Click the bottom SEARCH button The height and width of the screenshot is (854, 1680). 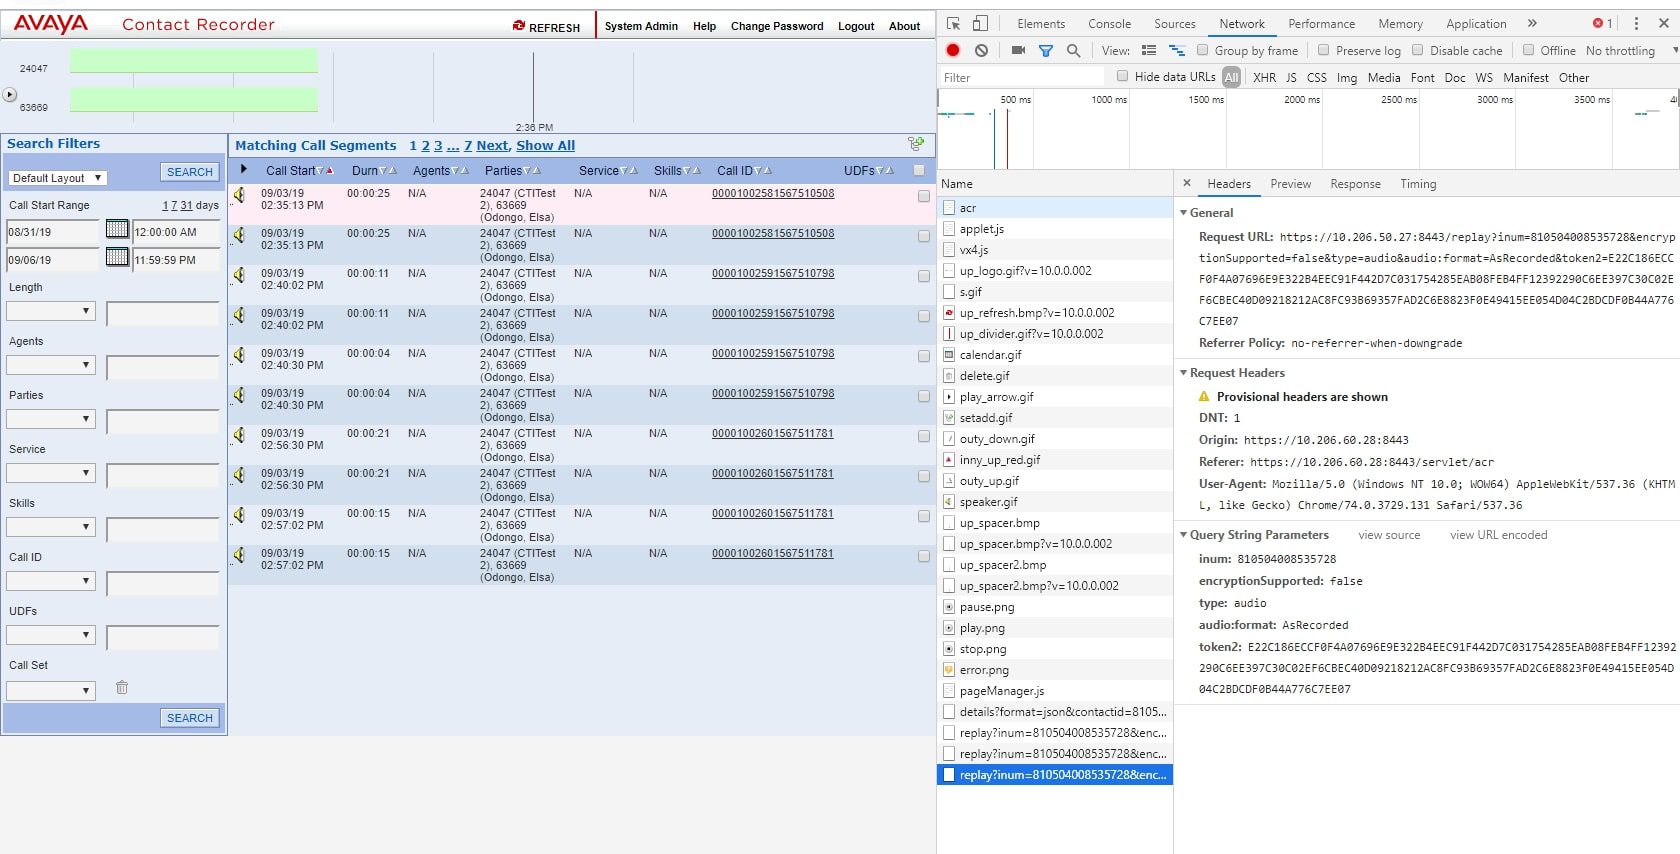click(x=190, y=718)
